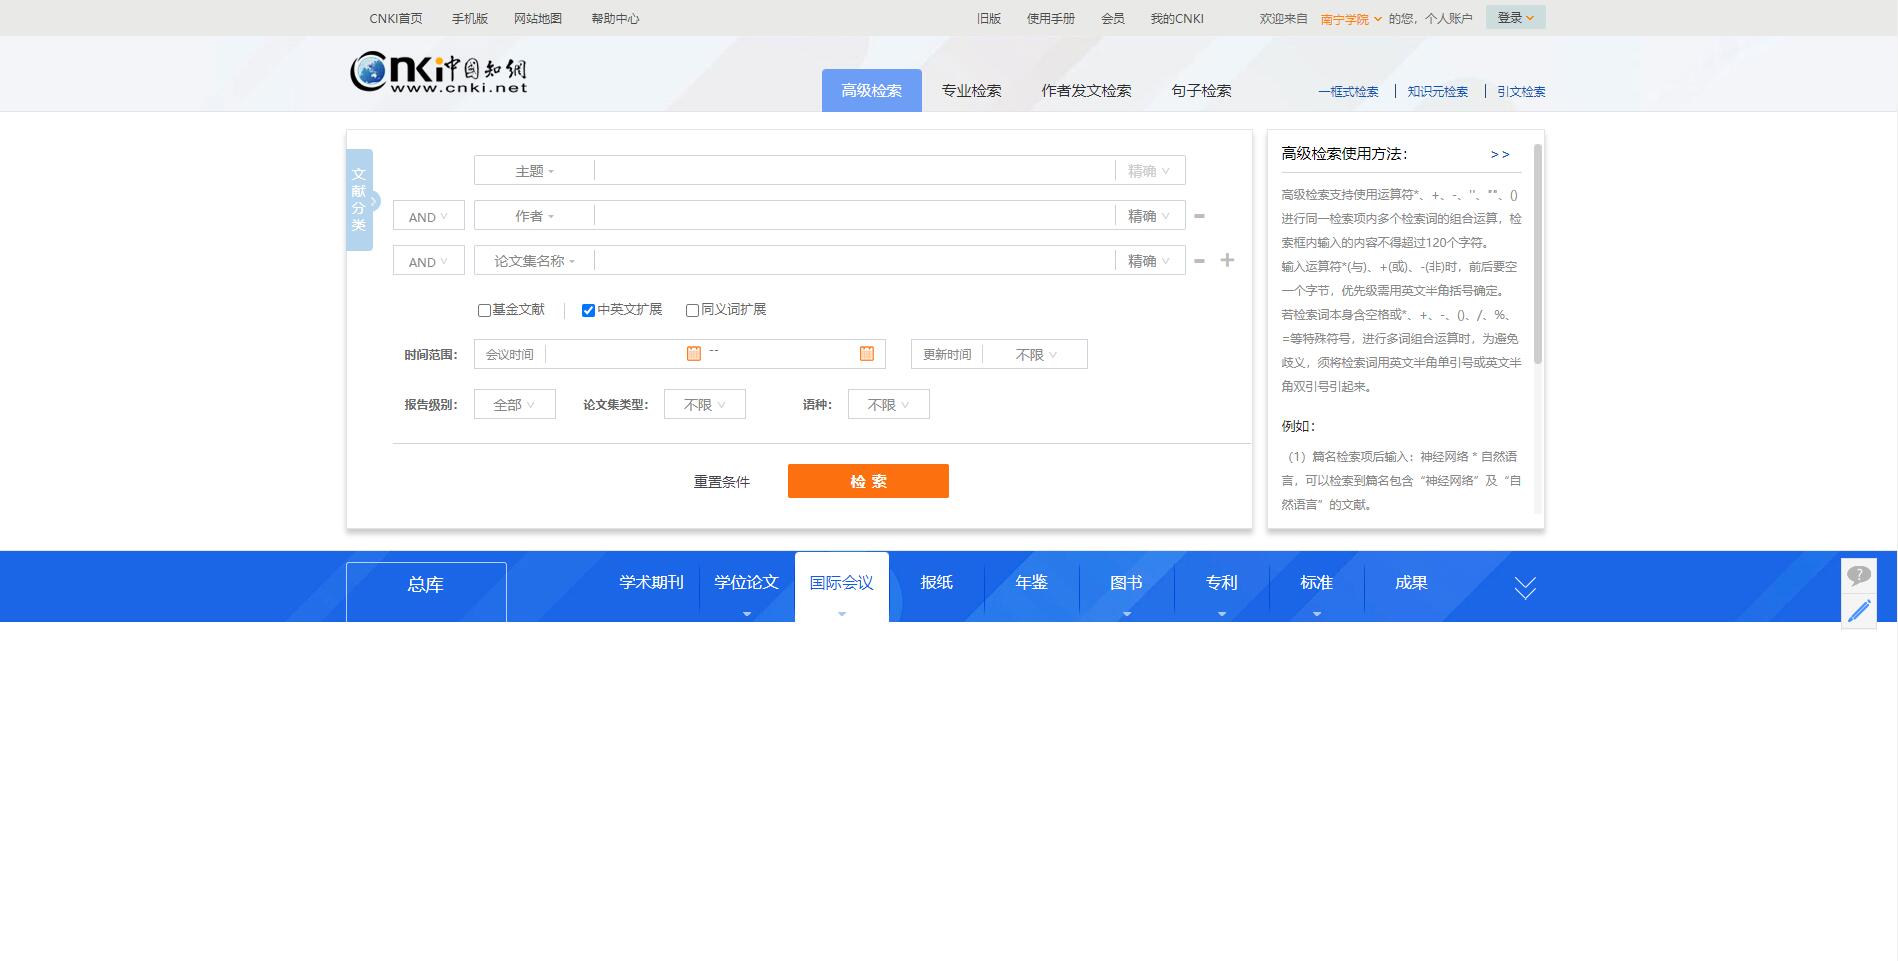Viewport: 1898px width, 961px height.
Task: Open the end date calendar picker
Action: pyautogui.click(x=866, y=353)
